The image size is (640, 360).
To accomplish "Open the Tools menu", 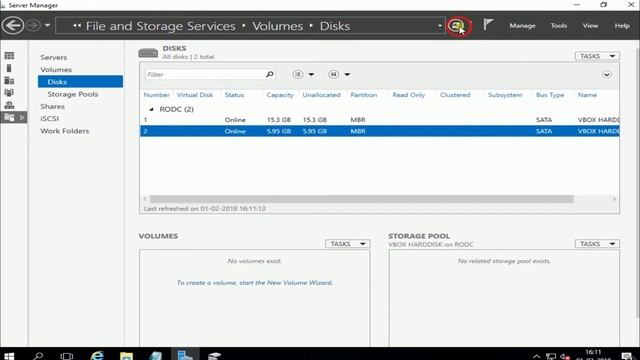I will click(558, 25).
